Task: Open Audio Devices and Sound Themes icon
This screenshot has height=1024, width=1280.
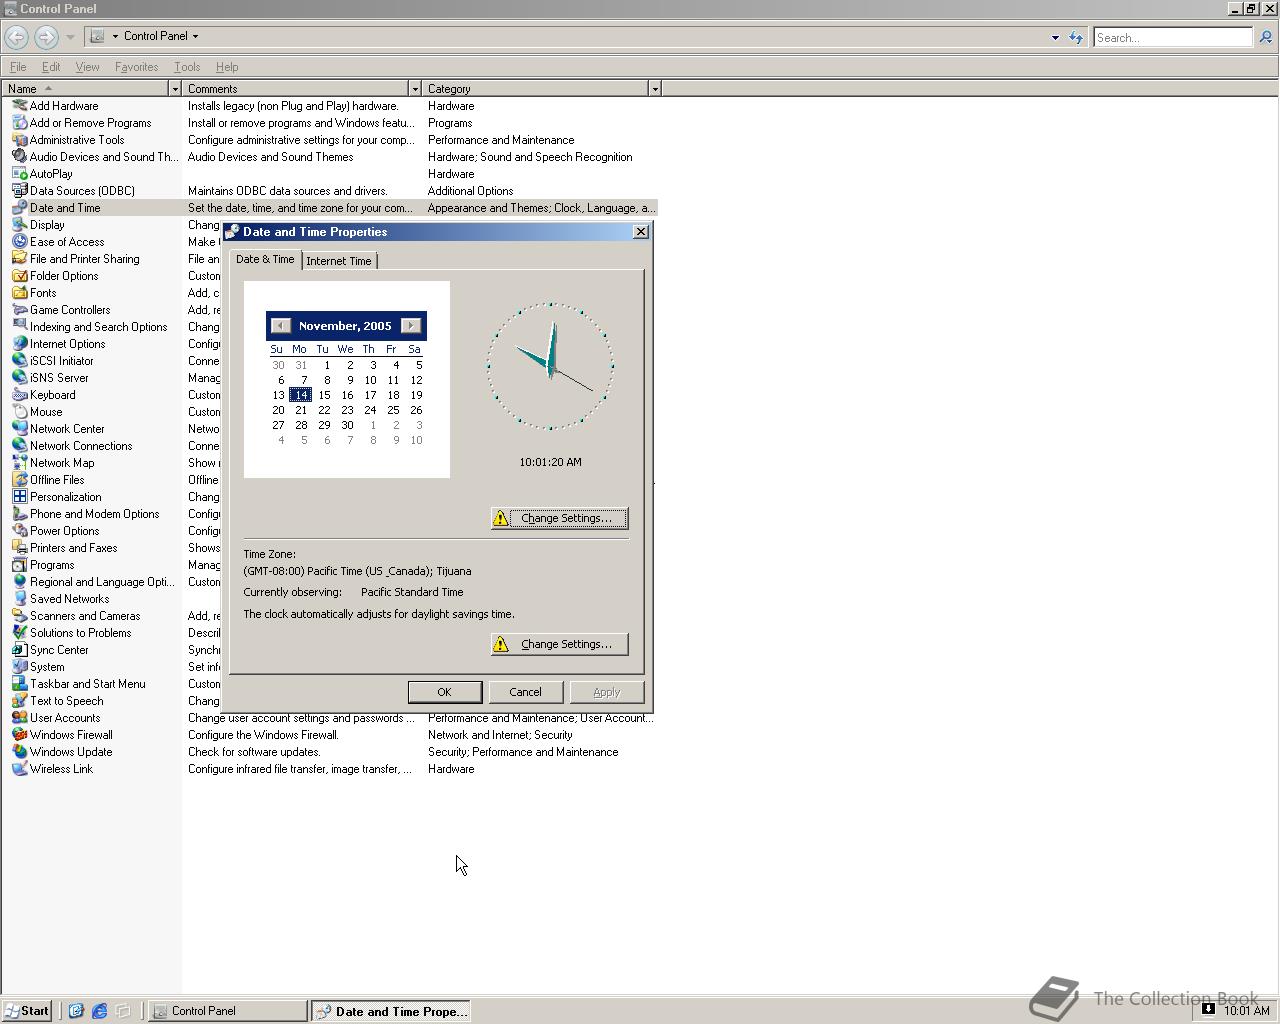Action: (x=19, y=157)
